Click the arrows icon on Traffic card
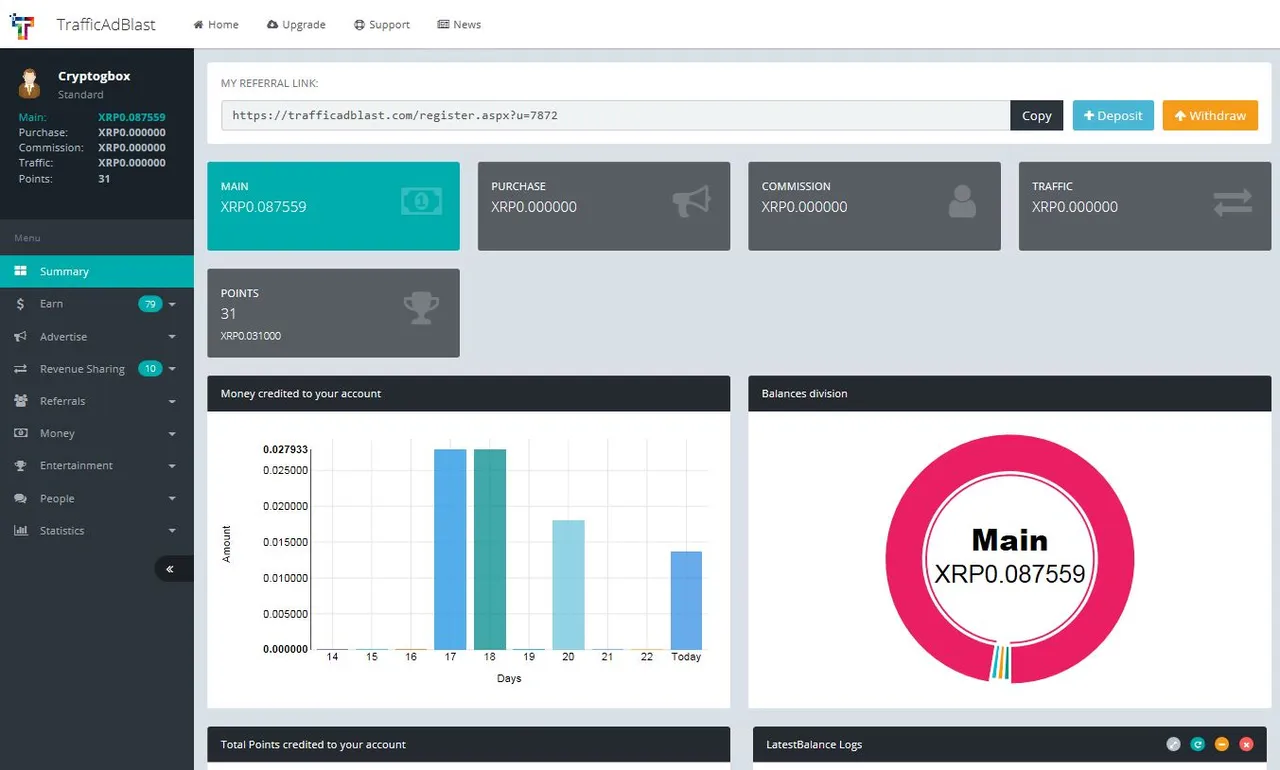 tap(1233, 203)
